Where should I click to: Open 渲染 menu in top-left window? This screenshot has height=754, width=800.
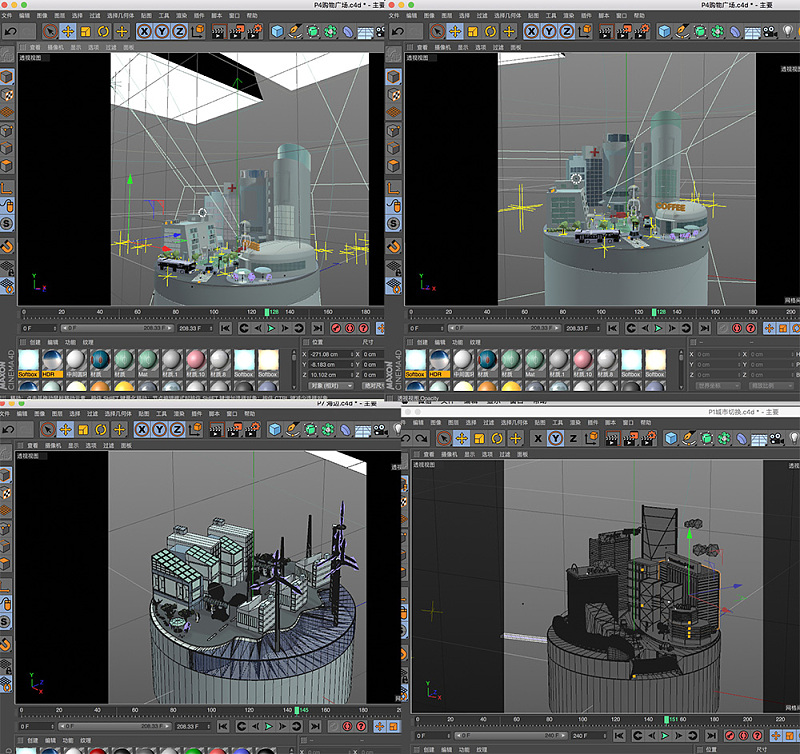pyautogui.click(x=182, y=16)
